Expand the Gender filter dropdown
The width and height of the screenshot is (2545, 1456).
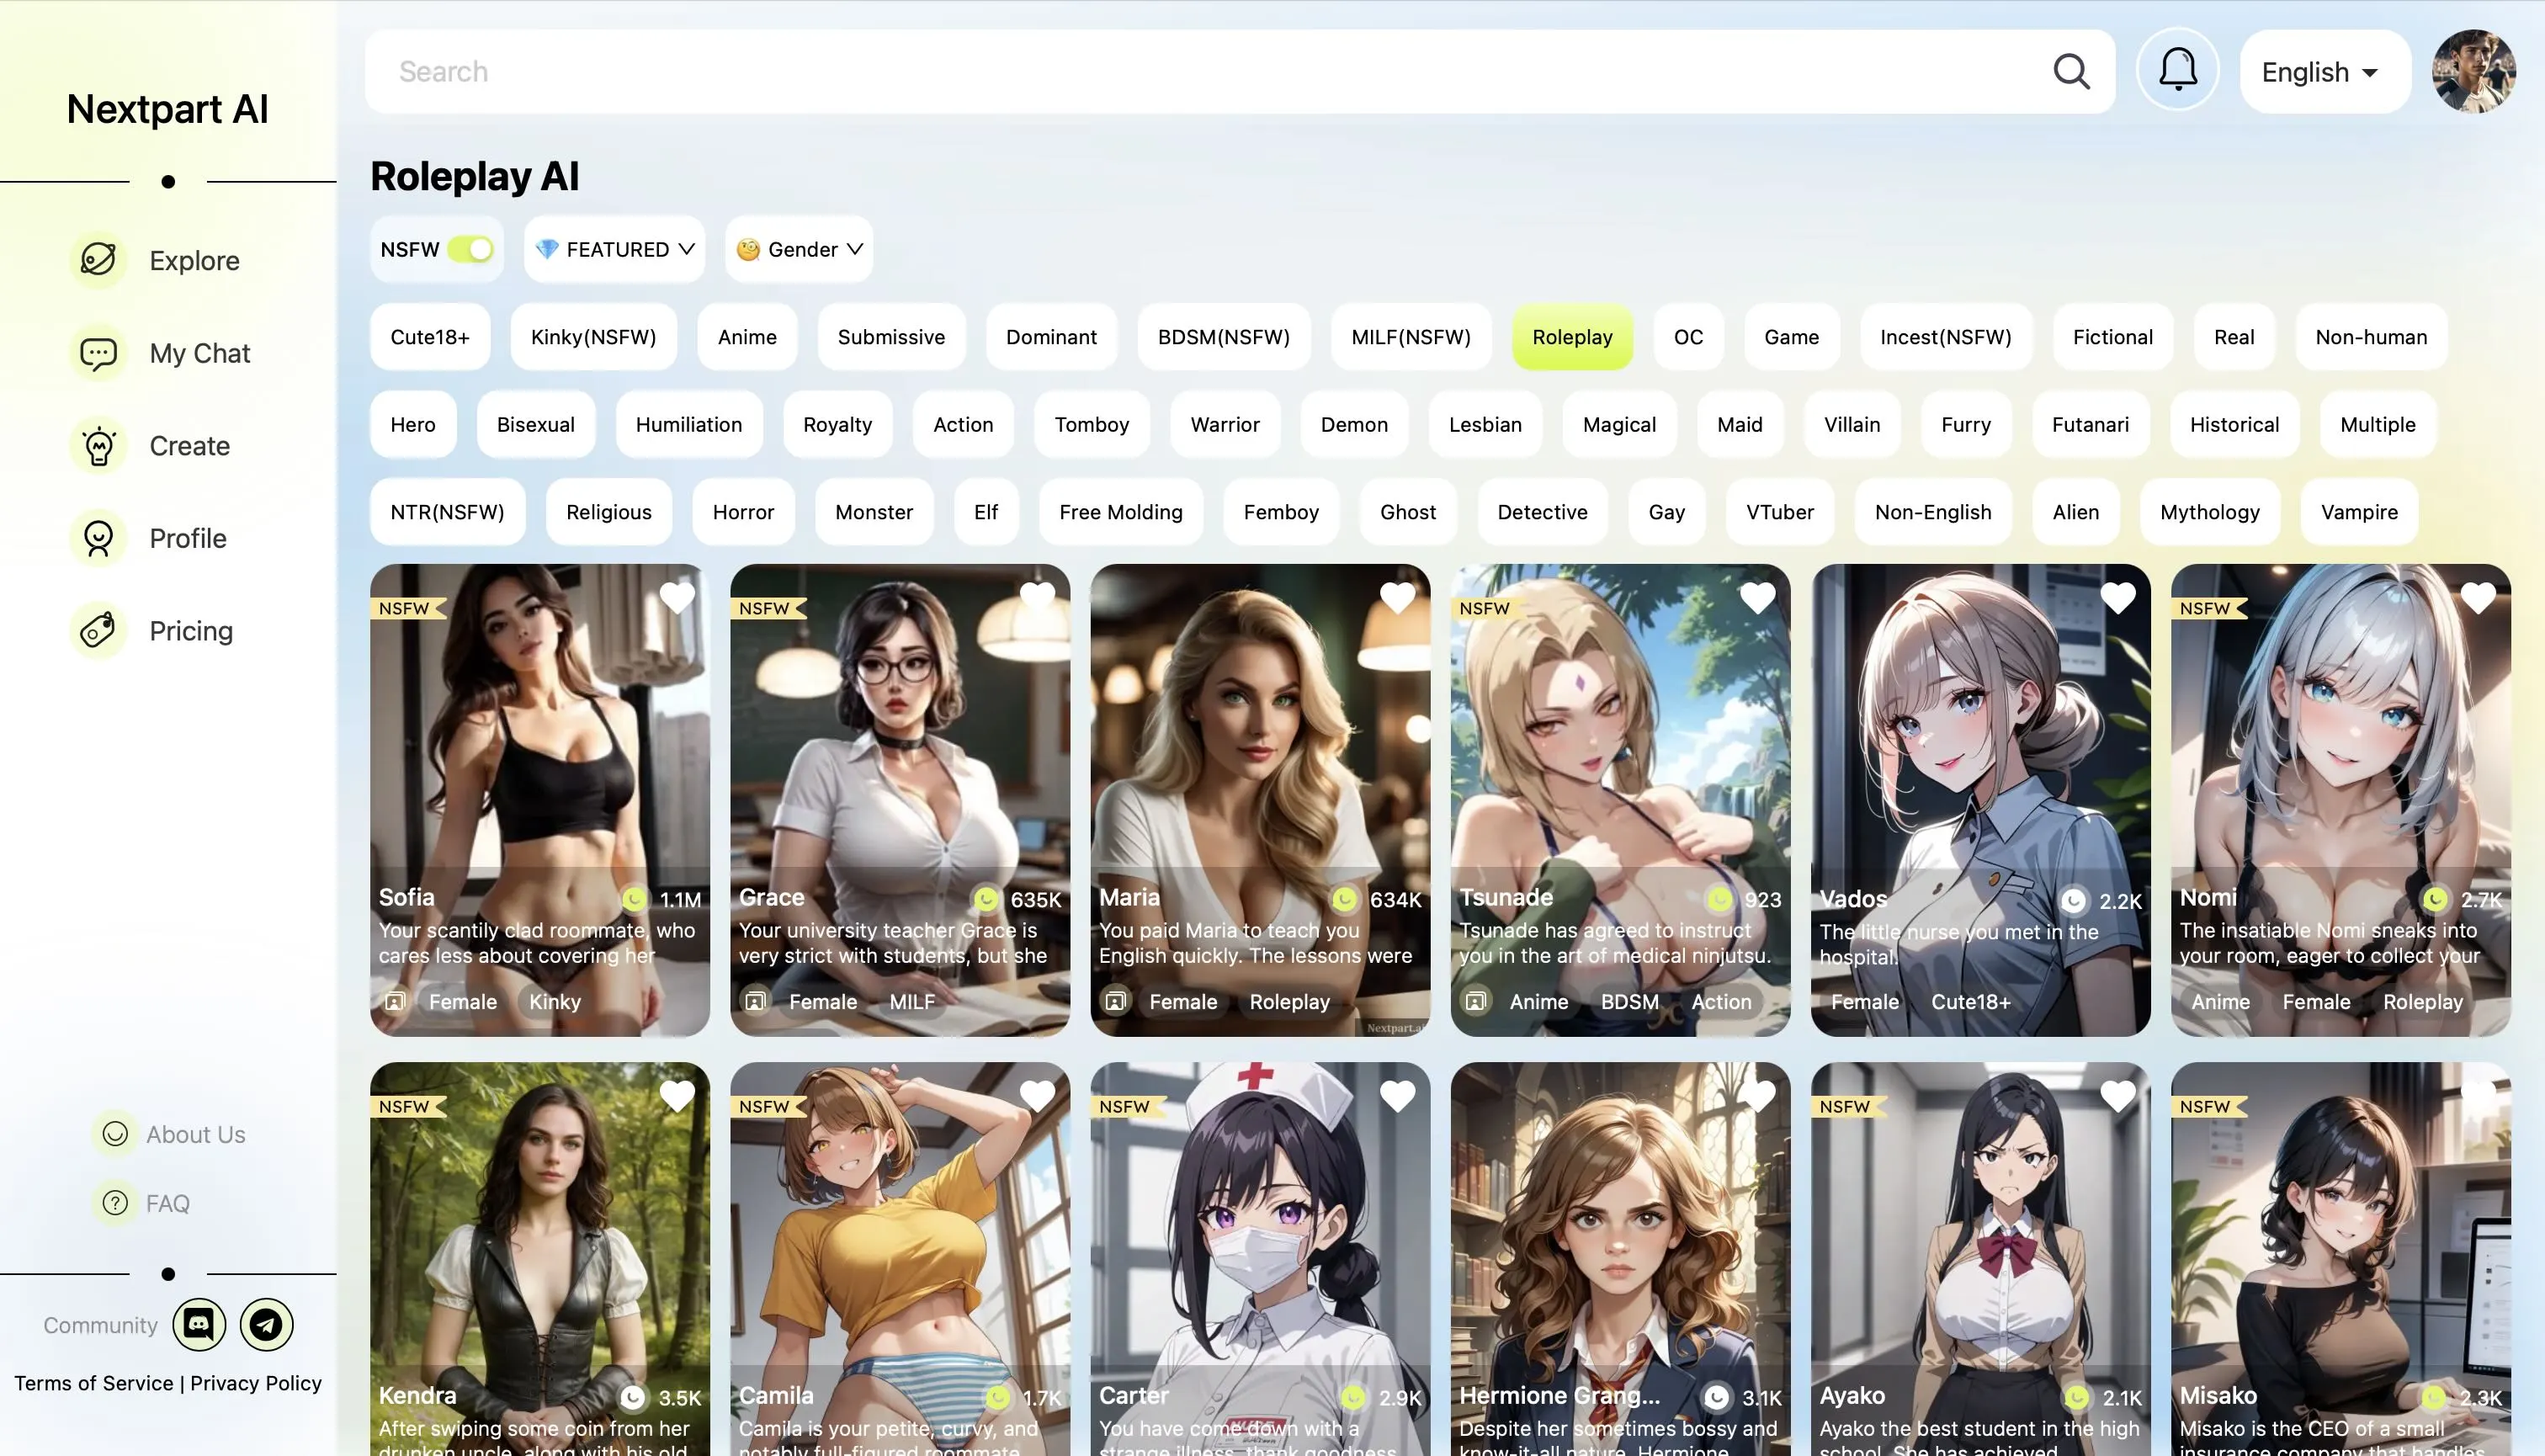click(799, 249)
